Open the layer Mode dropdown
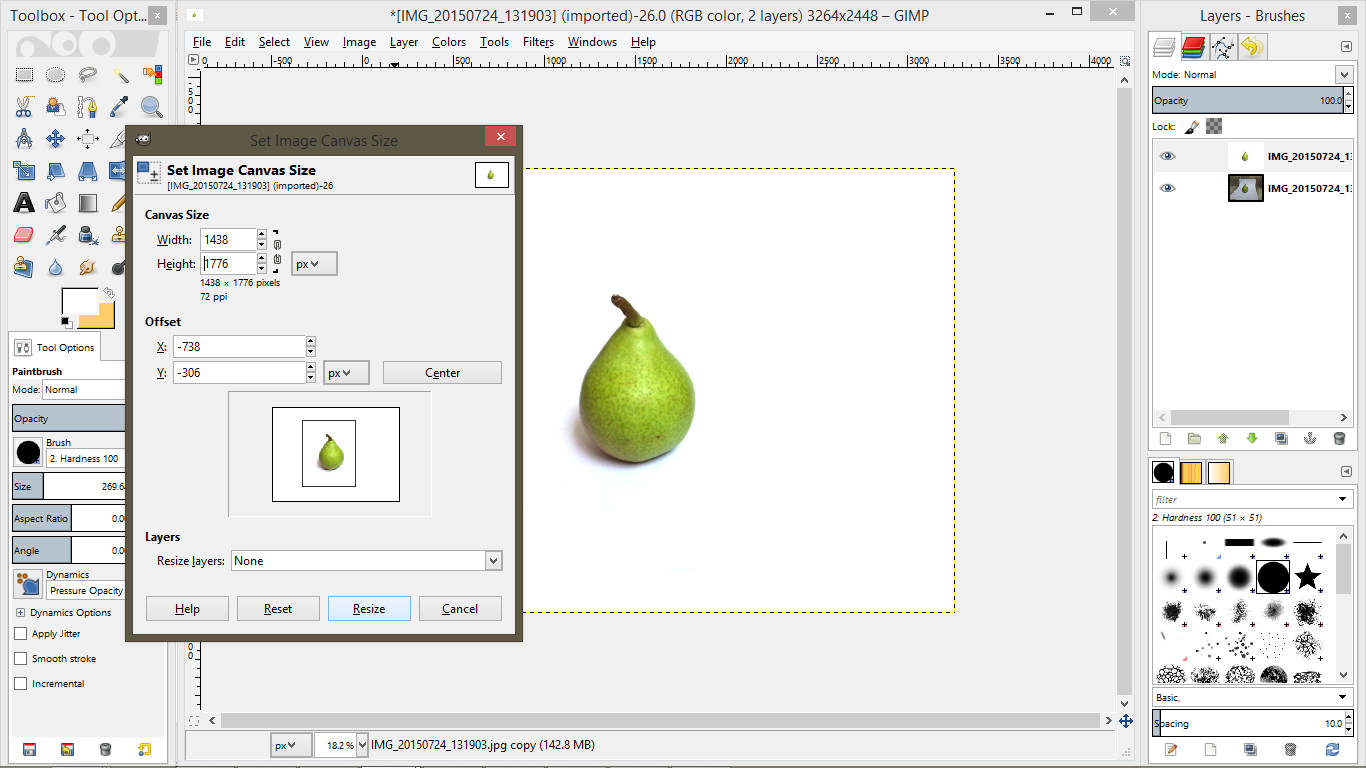This screenshot has width=1366, height=768. [1343, 74]
